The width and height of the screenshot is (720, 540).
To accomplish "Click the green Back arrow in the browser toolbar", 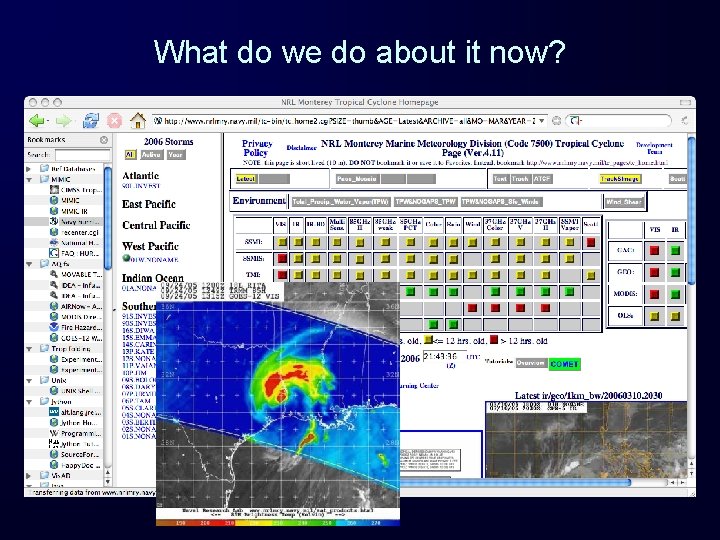I will [x=36, y=121].
